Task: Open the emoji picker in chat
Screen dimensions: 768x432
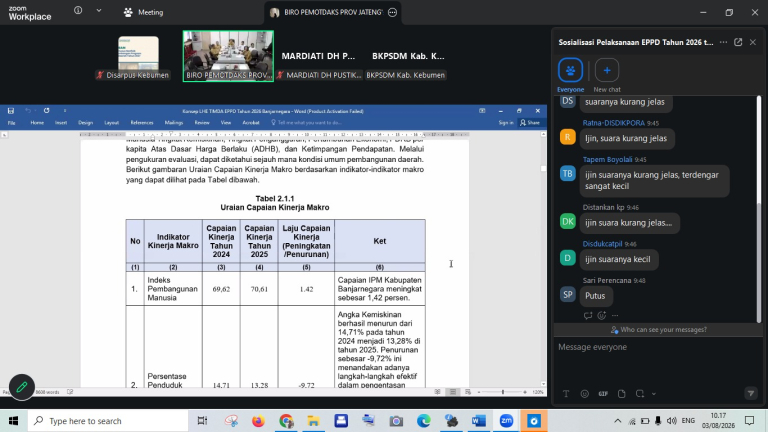Action: click(x=584, y=394)
